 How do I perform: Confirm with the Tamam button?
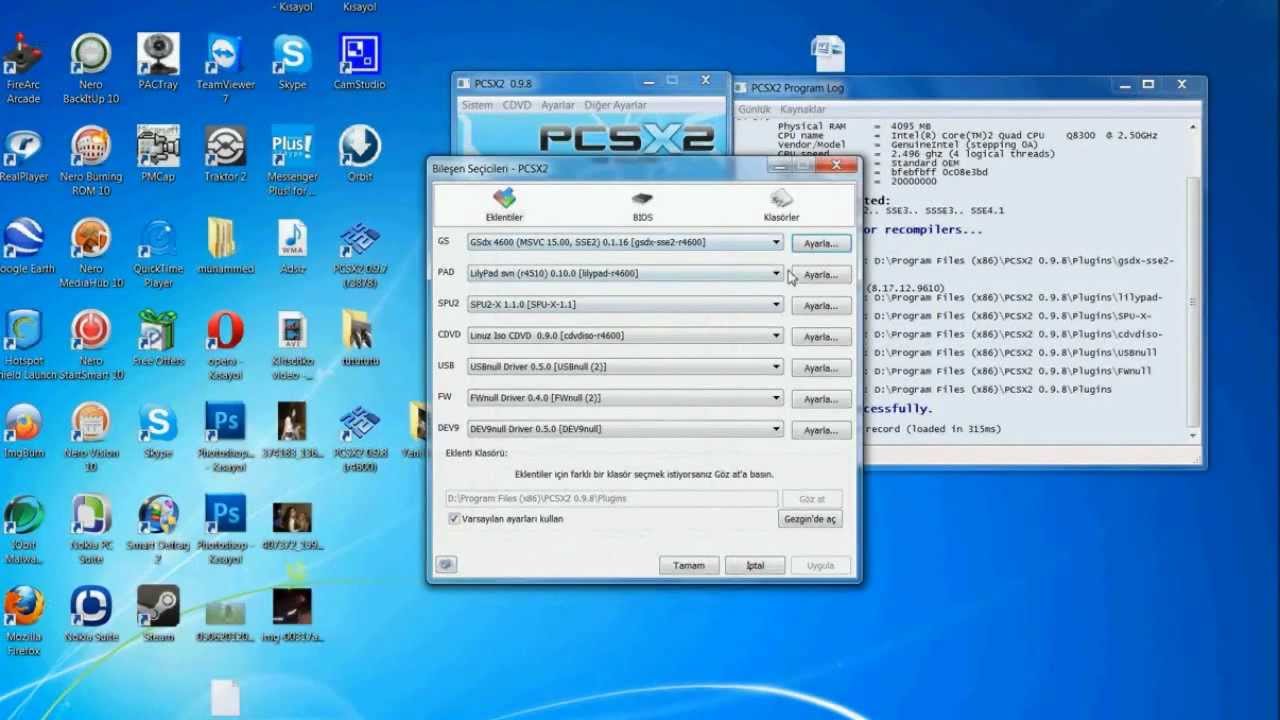click(689, 565)
